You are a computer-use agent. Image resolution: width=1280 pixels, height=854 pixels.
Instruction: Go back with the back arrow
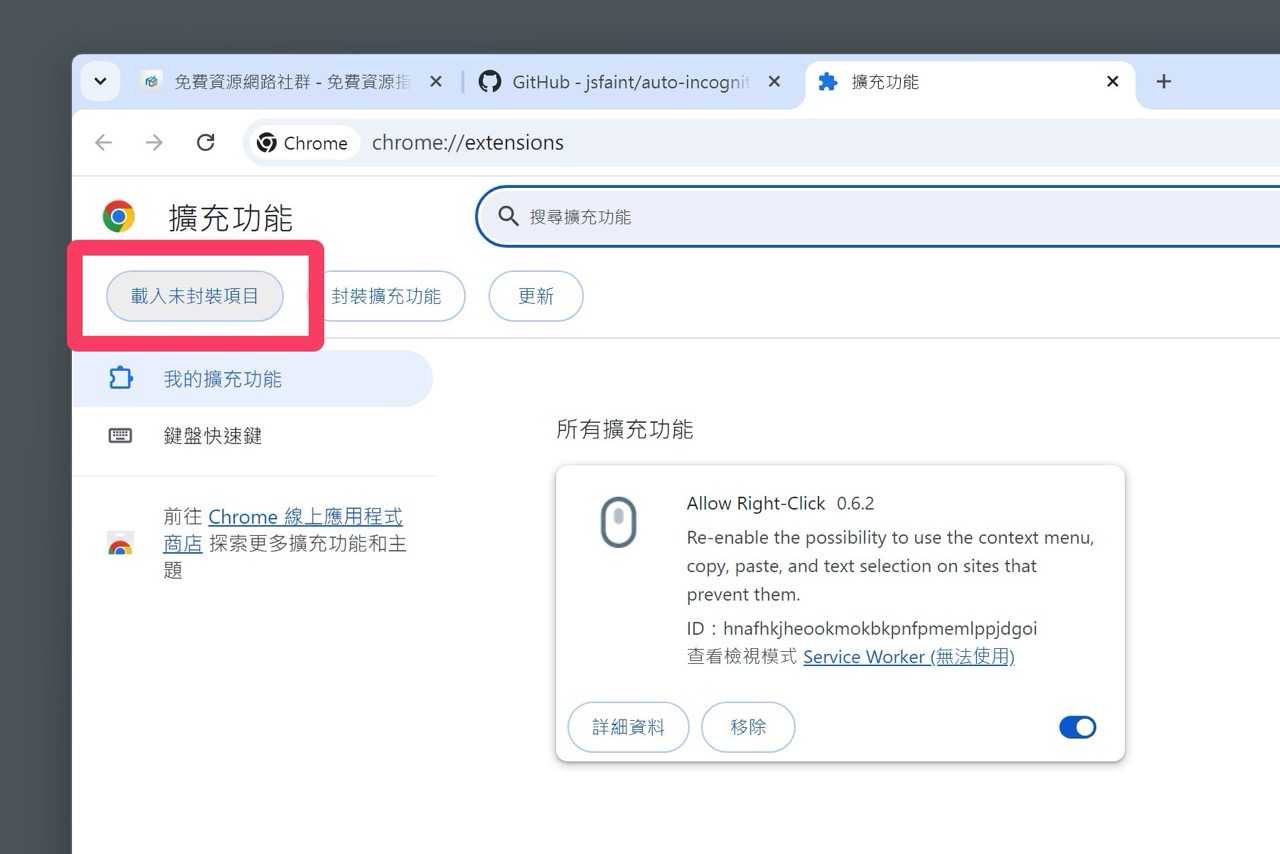coord(103,143)
